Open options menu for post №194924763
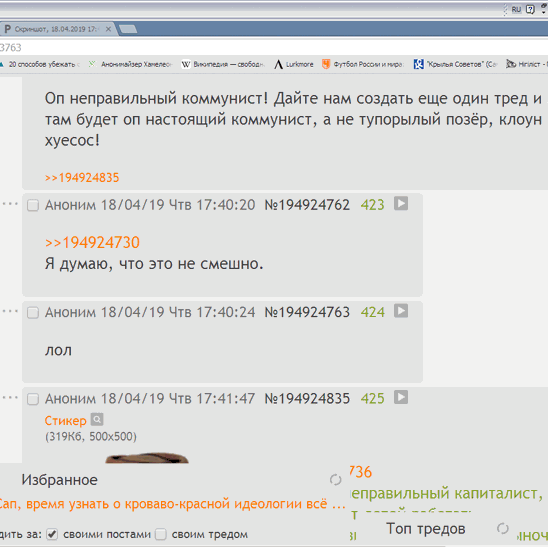The height and width of the screenshot is (547, 548). click(x=10, y=311)
